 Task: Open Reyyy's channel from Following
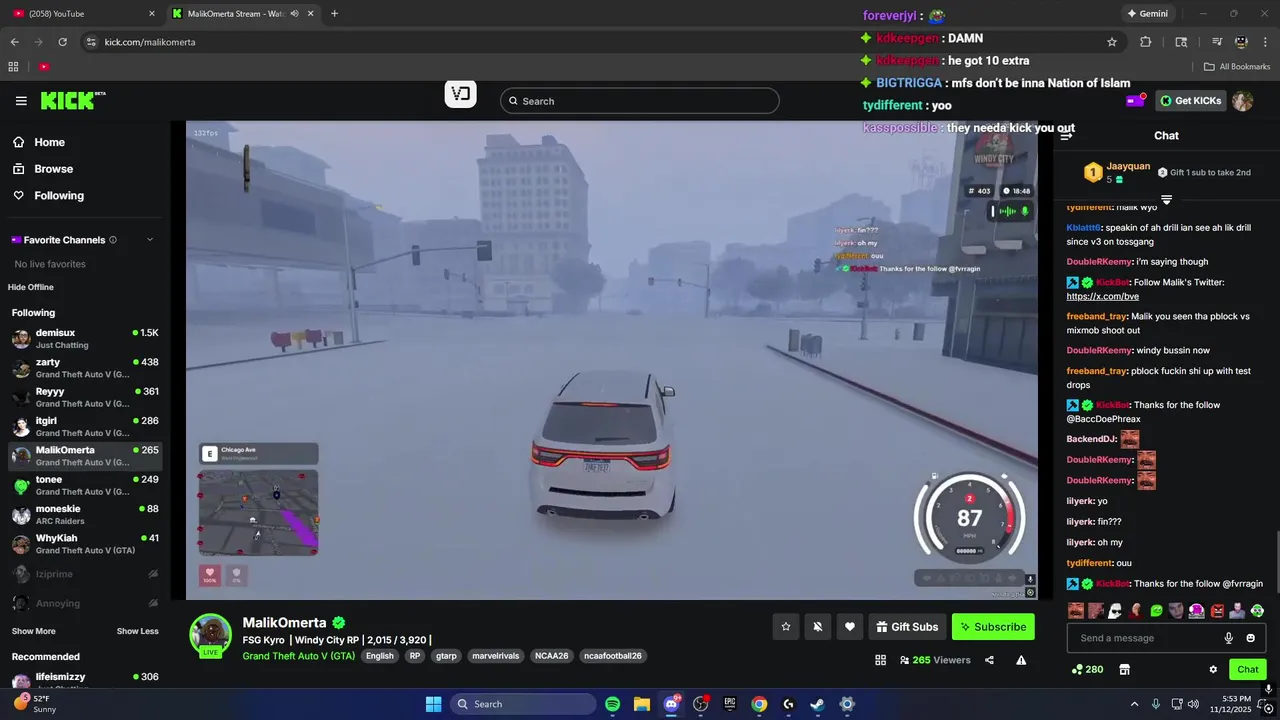click(85, 397)
